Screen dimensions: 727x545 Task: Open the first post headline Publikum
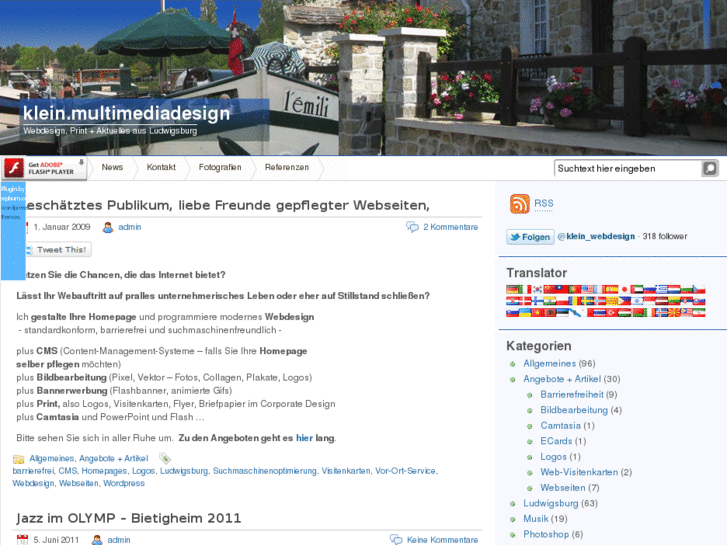click(228, 205)
